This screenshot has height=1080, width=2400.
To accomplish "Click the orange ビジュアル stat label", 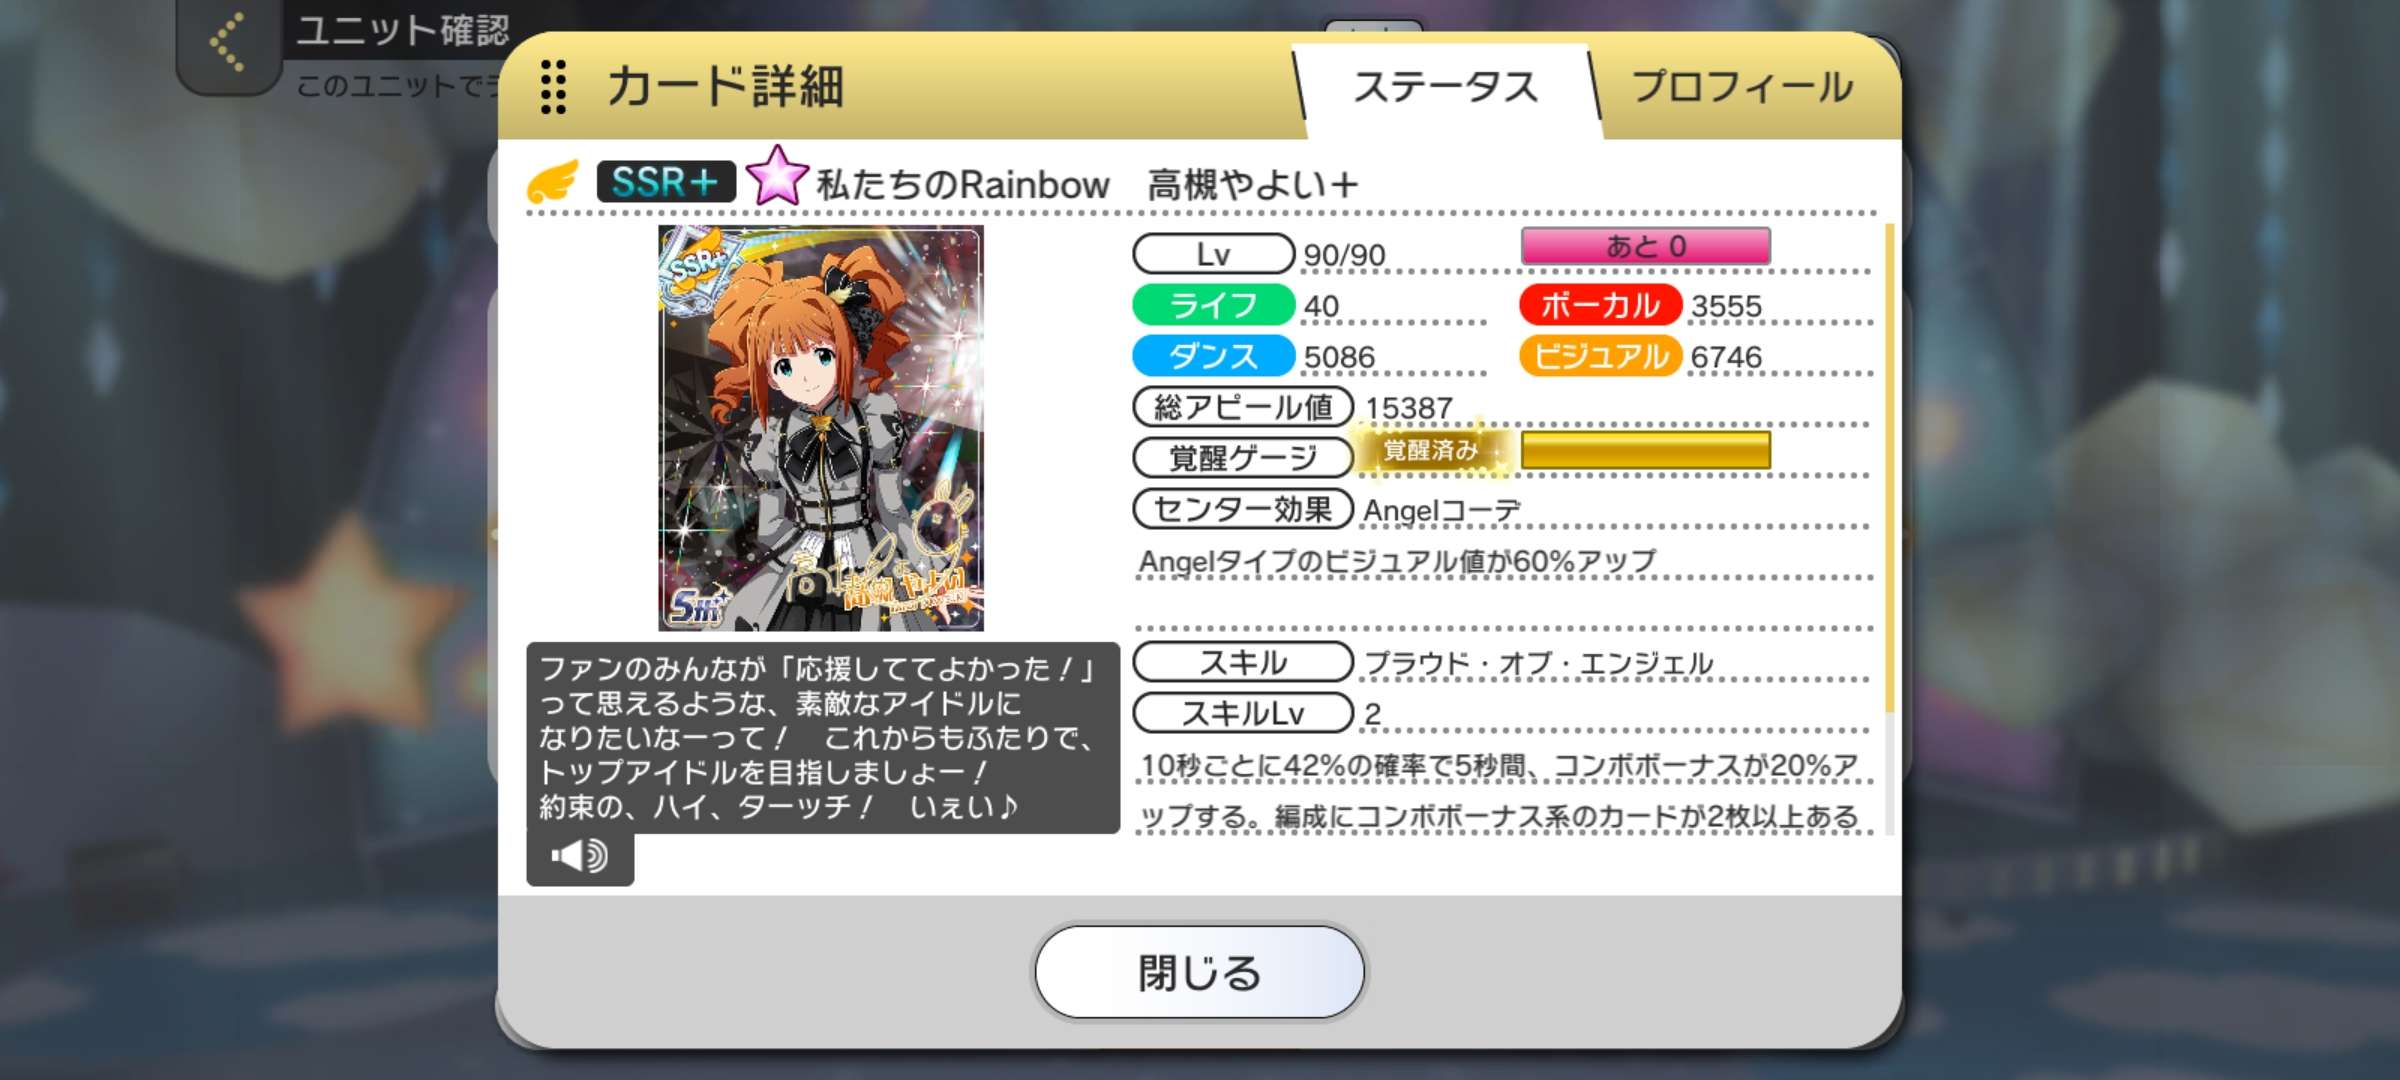I will [x=1600, y=356].
